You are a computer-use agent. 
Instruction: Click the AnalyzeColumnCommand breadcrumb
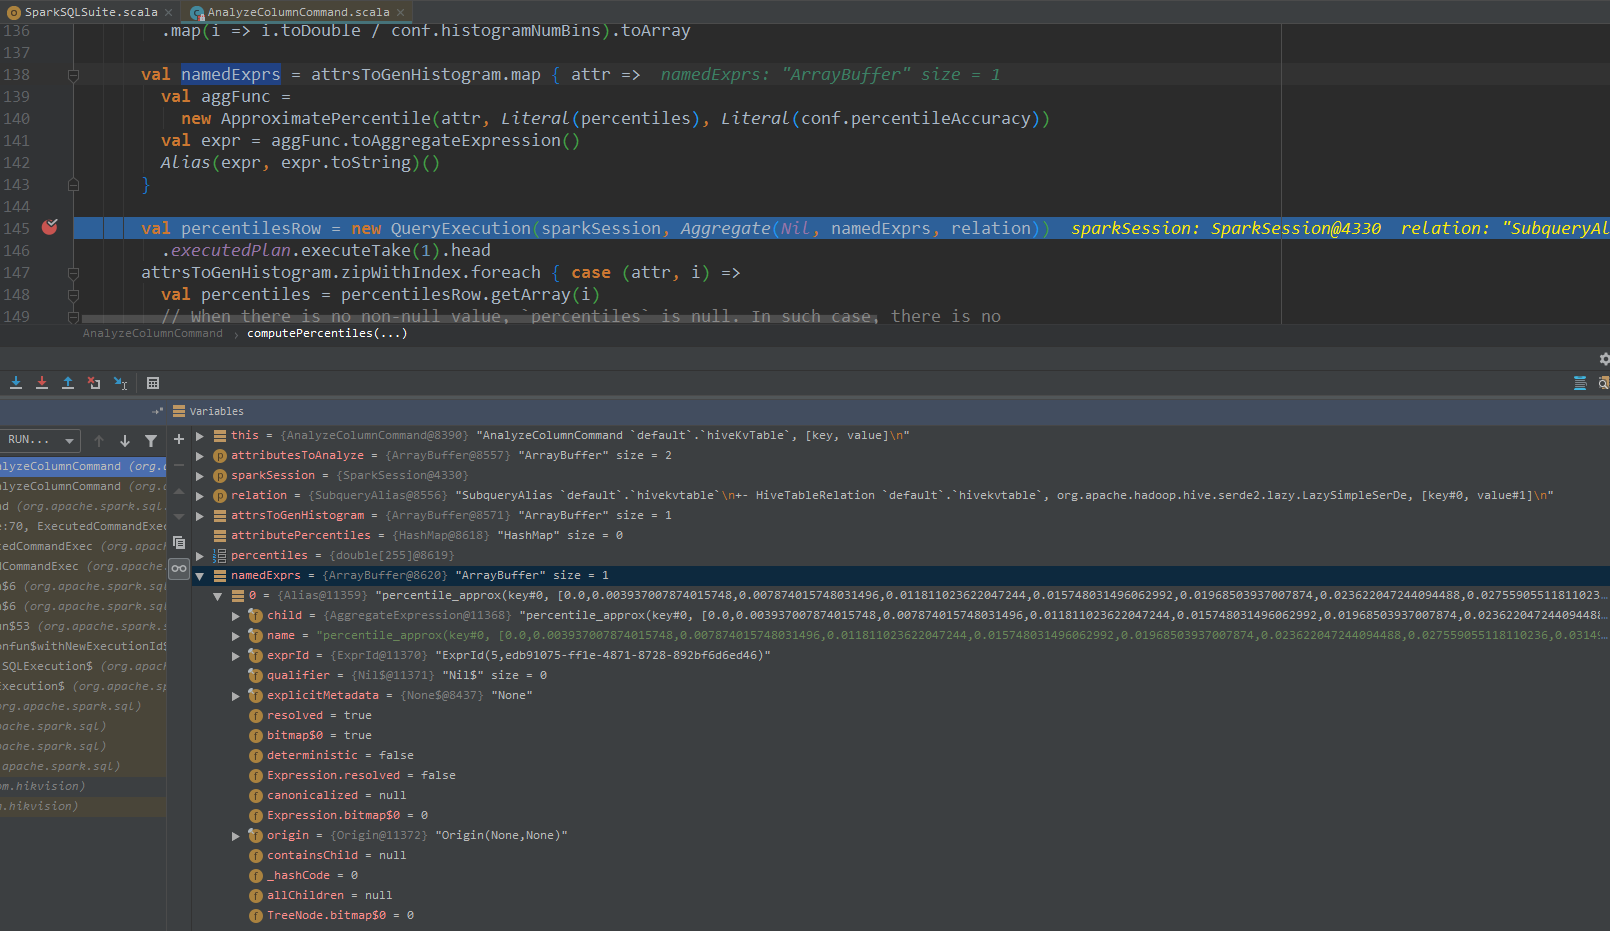(x=153, y=334)
